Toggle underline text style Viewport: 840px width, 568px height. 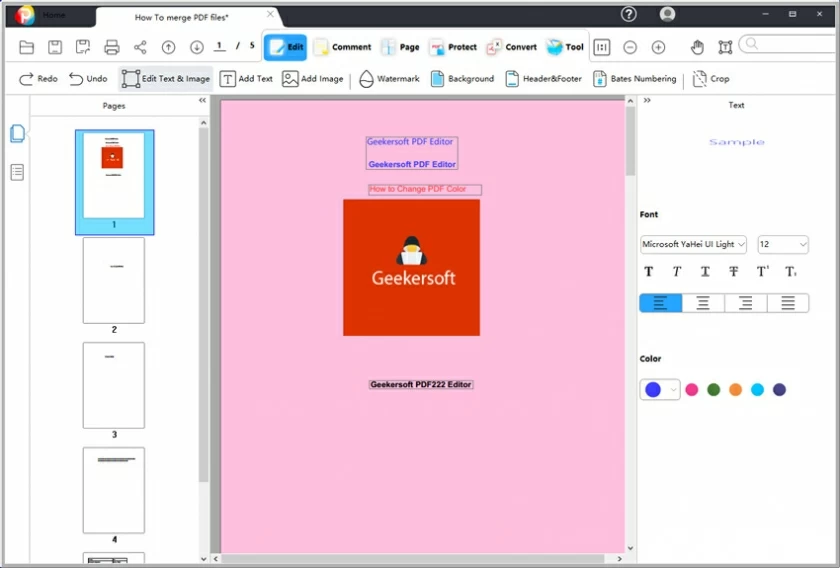coord(706,272)
